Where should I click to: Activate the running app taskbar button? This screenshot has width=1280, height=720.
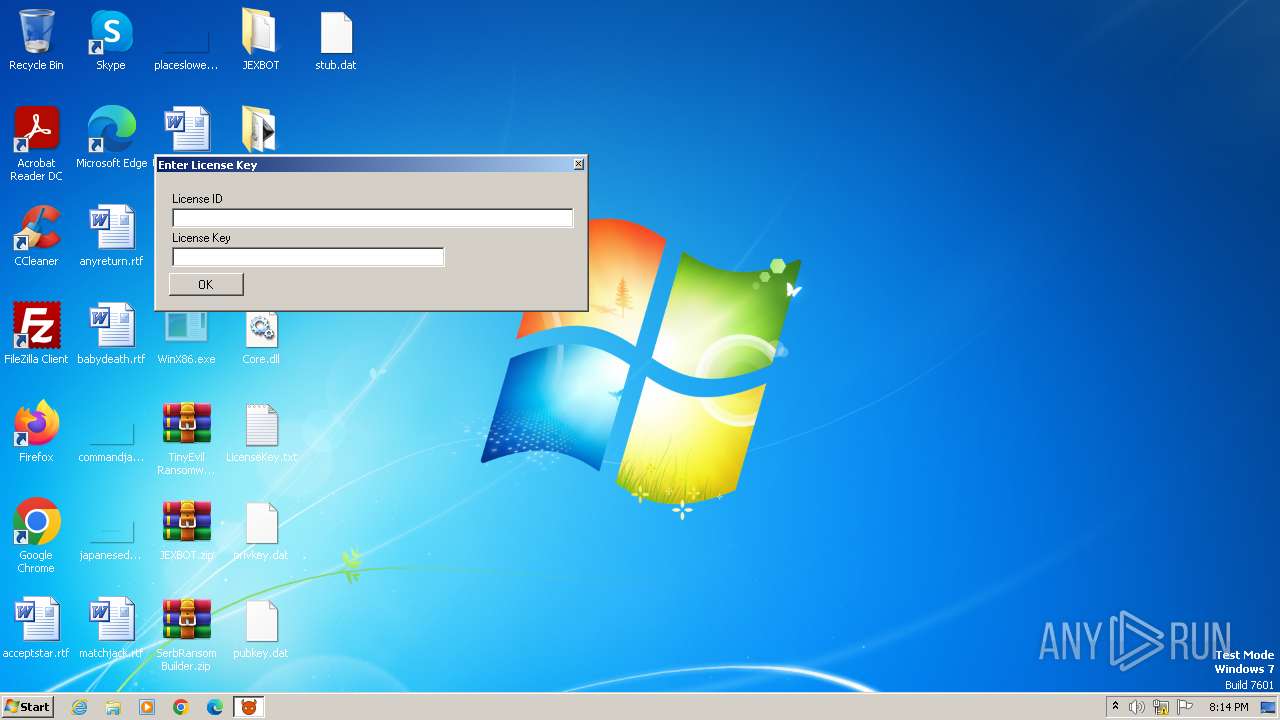[249, 707]
